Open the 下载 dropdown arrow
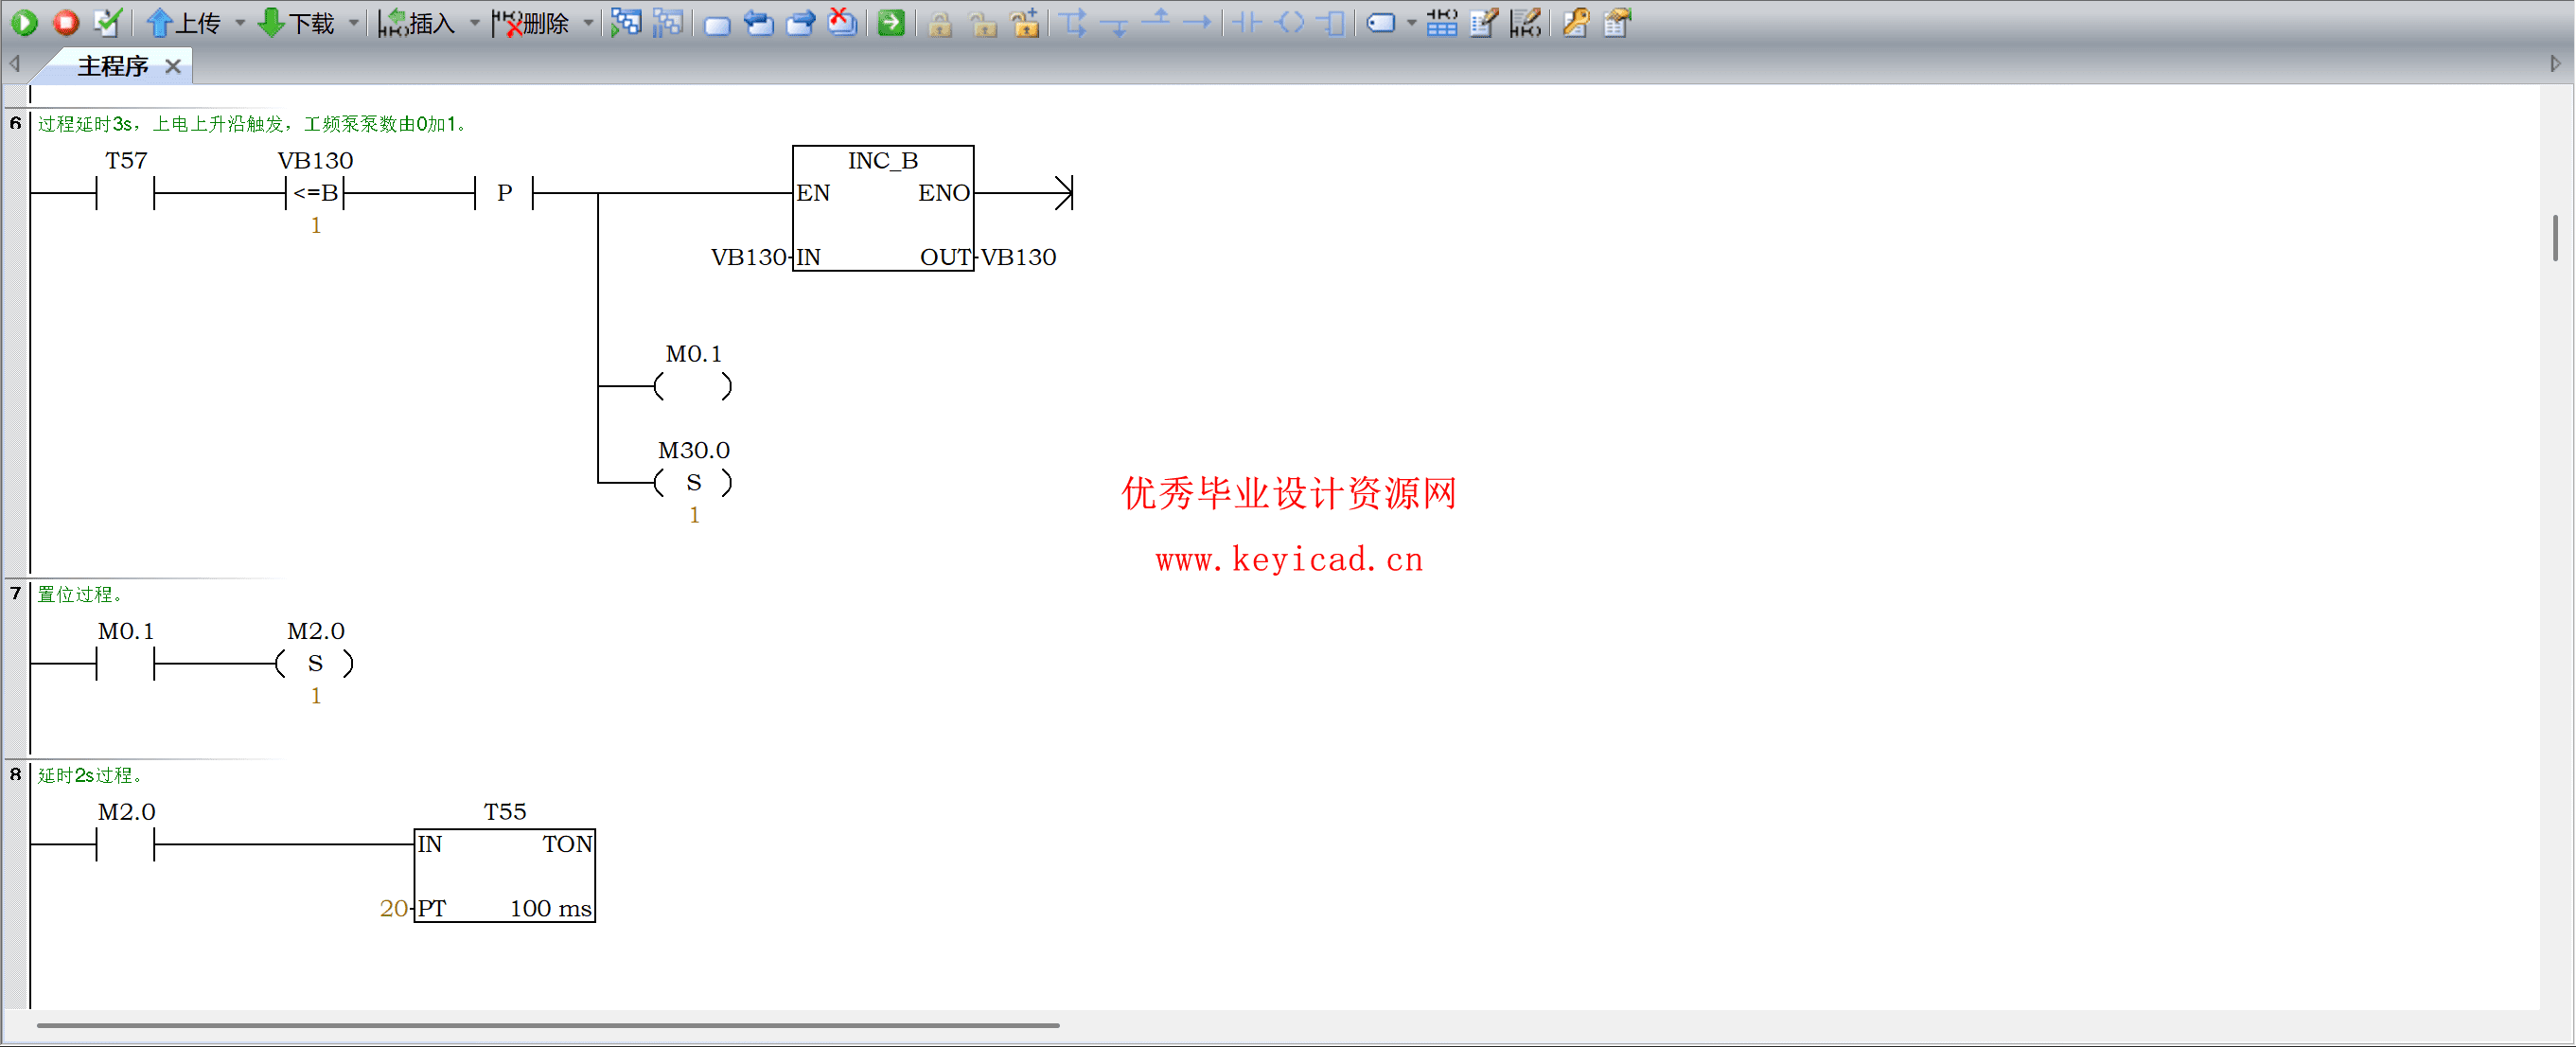 click(354, 22)
